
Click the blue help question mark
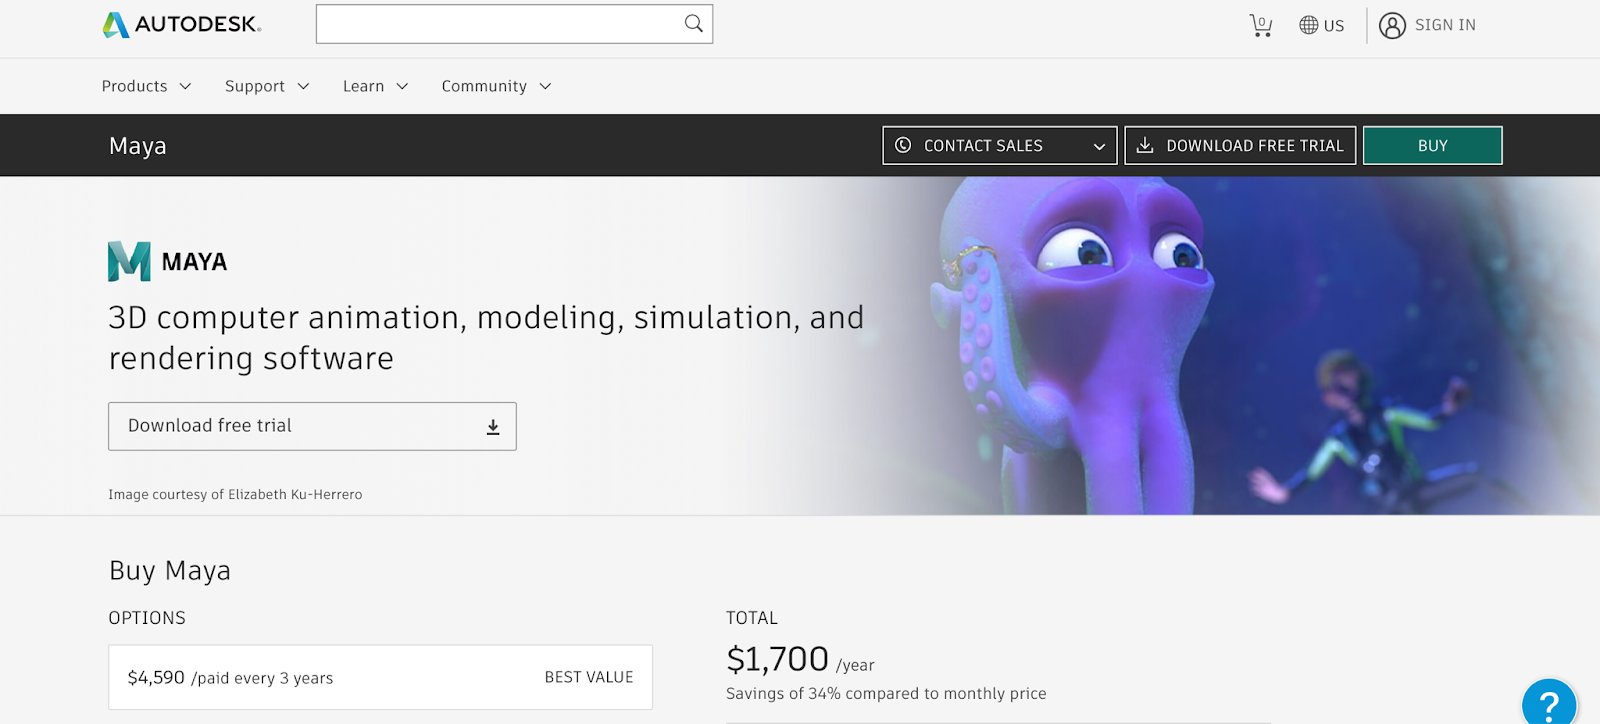(x=1549, y=704)
